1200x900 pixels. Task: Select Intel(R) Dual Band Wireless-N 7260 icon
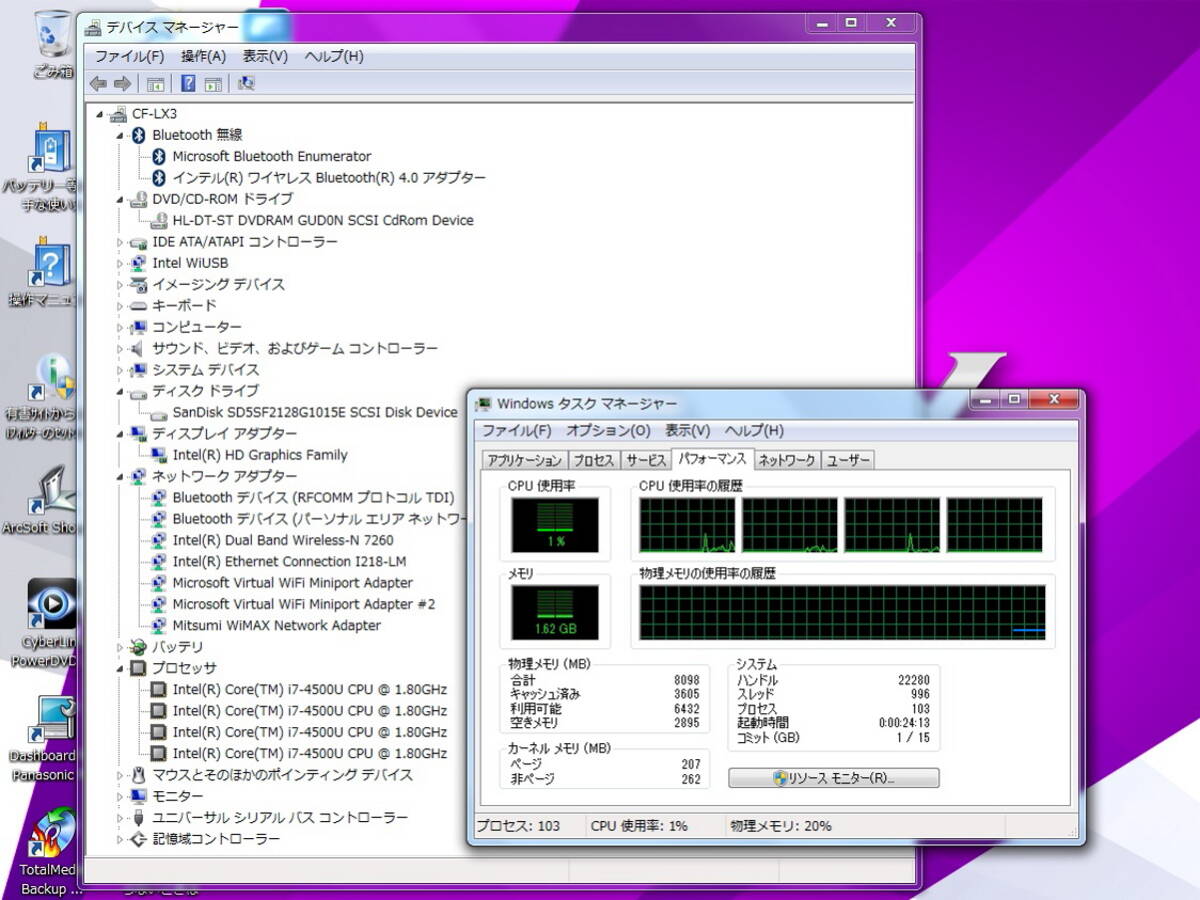158,540
